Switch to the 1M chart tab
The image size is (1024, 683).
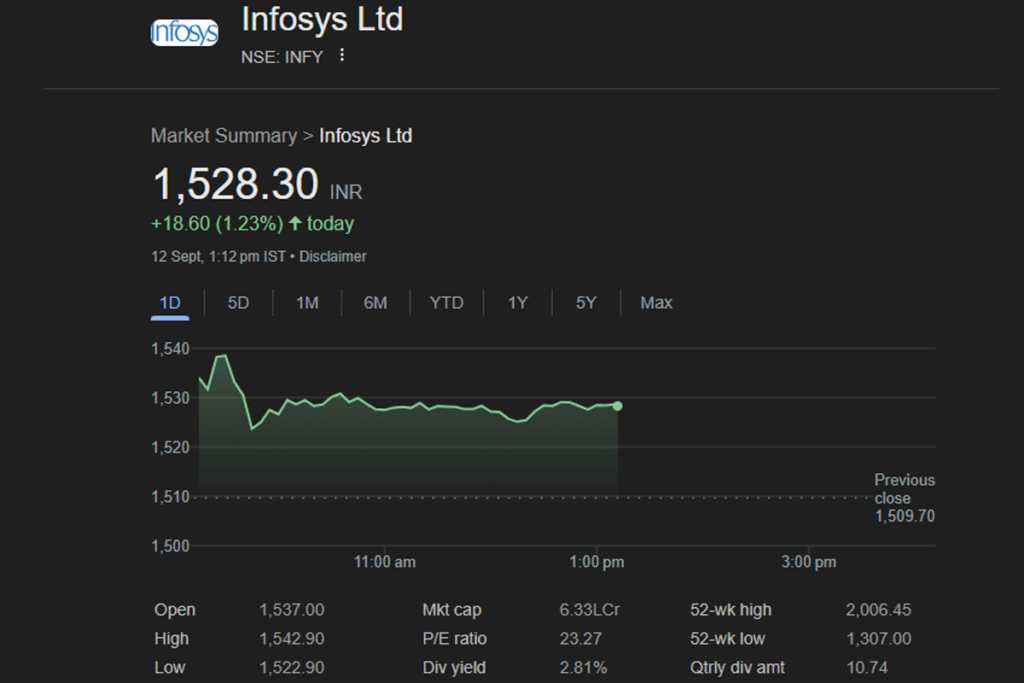point(307,302)
